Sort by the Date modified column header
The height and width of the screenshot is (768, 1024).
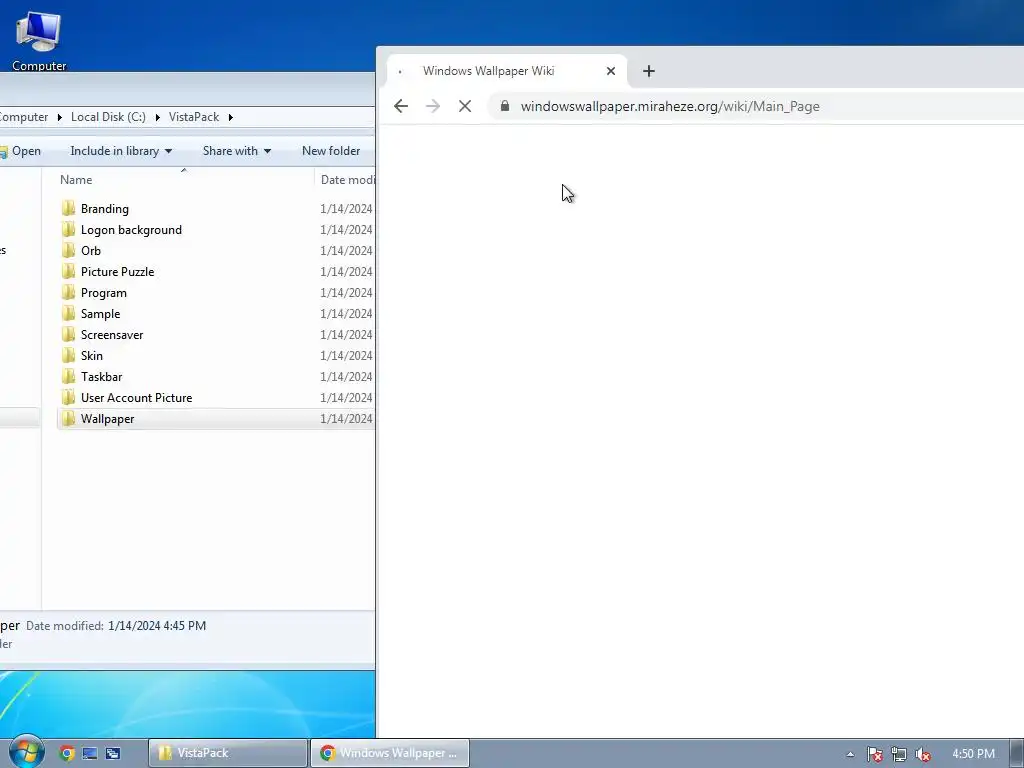pos(347,180)
